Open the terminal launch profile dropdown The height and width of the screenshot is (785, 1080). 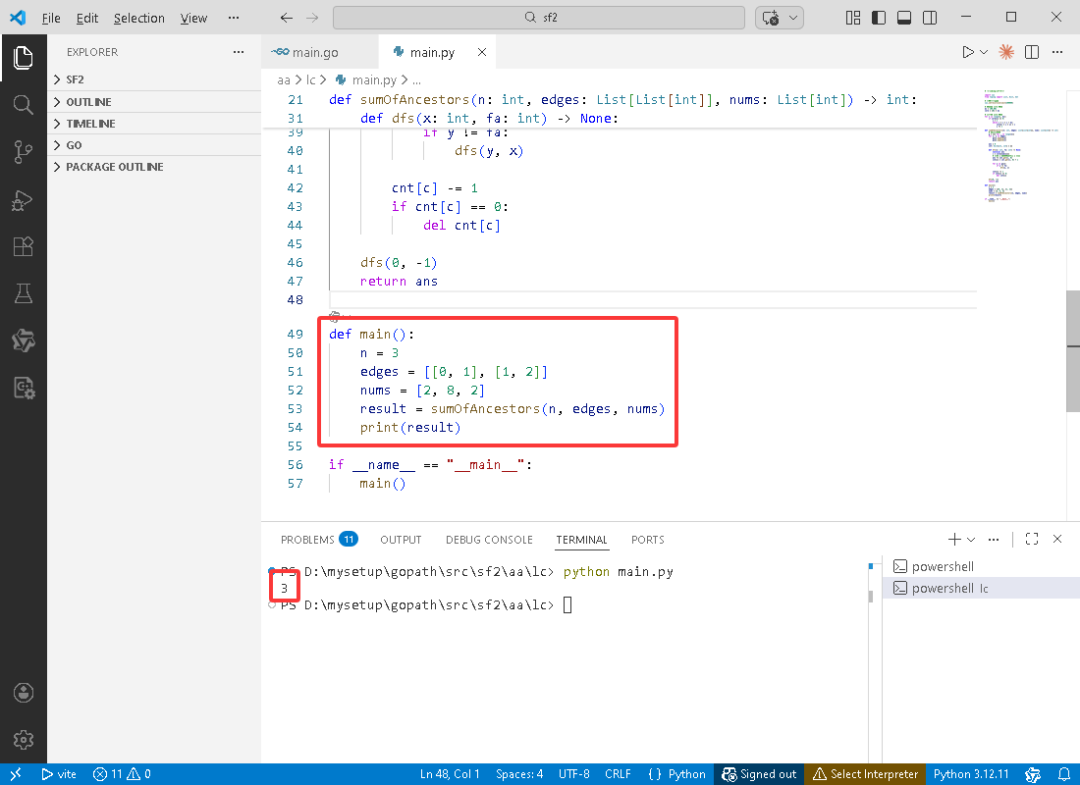pos(970,539)
